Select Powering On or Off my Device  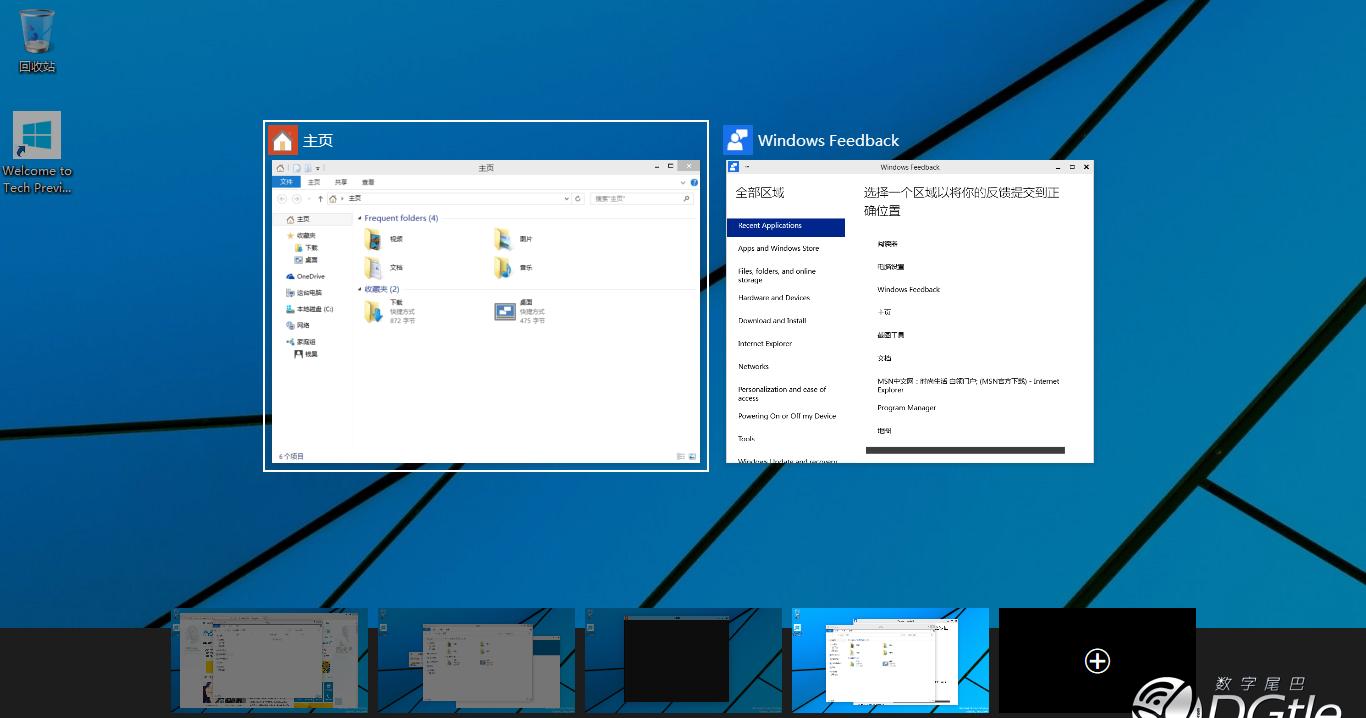(787, 416)
